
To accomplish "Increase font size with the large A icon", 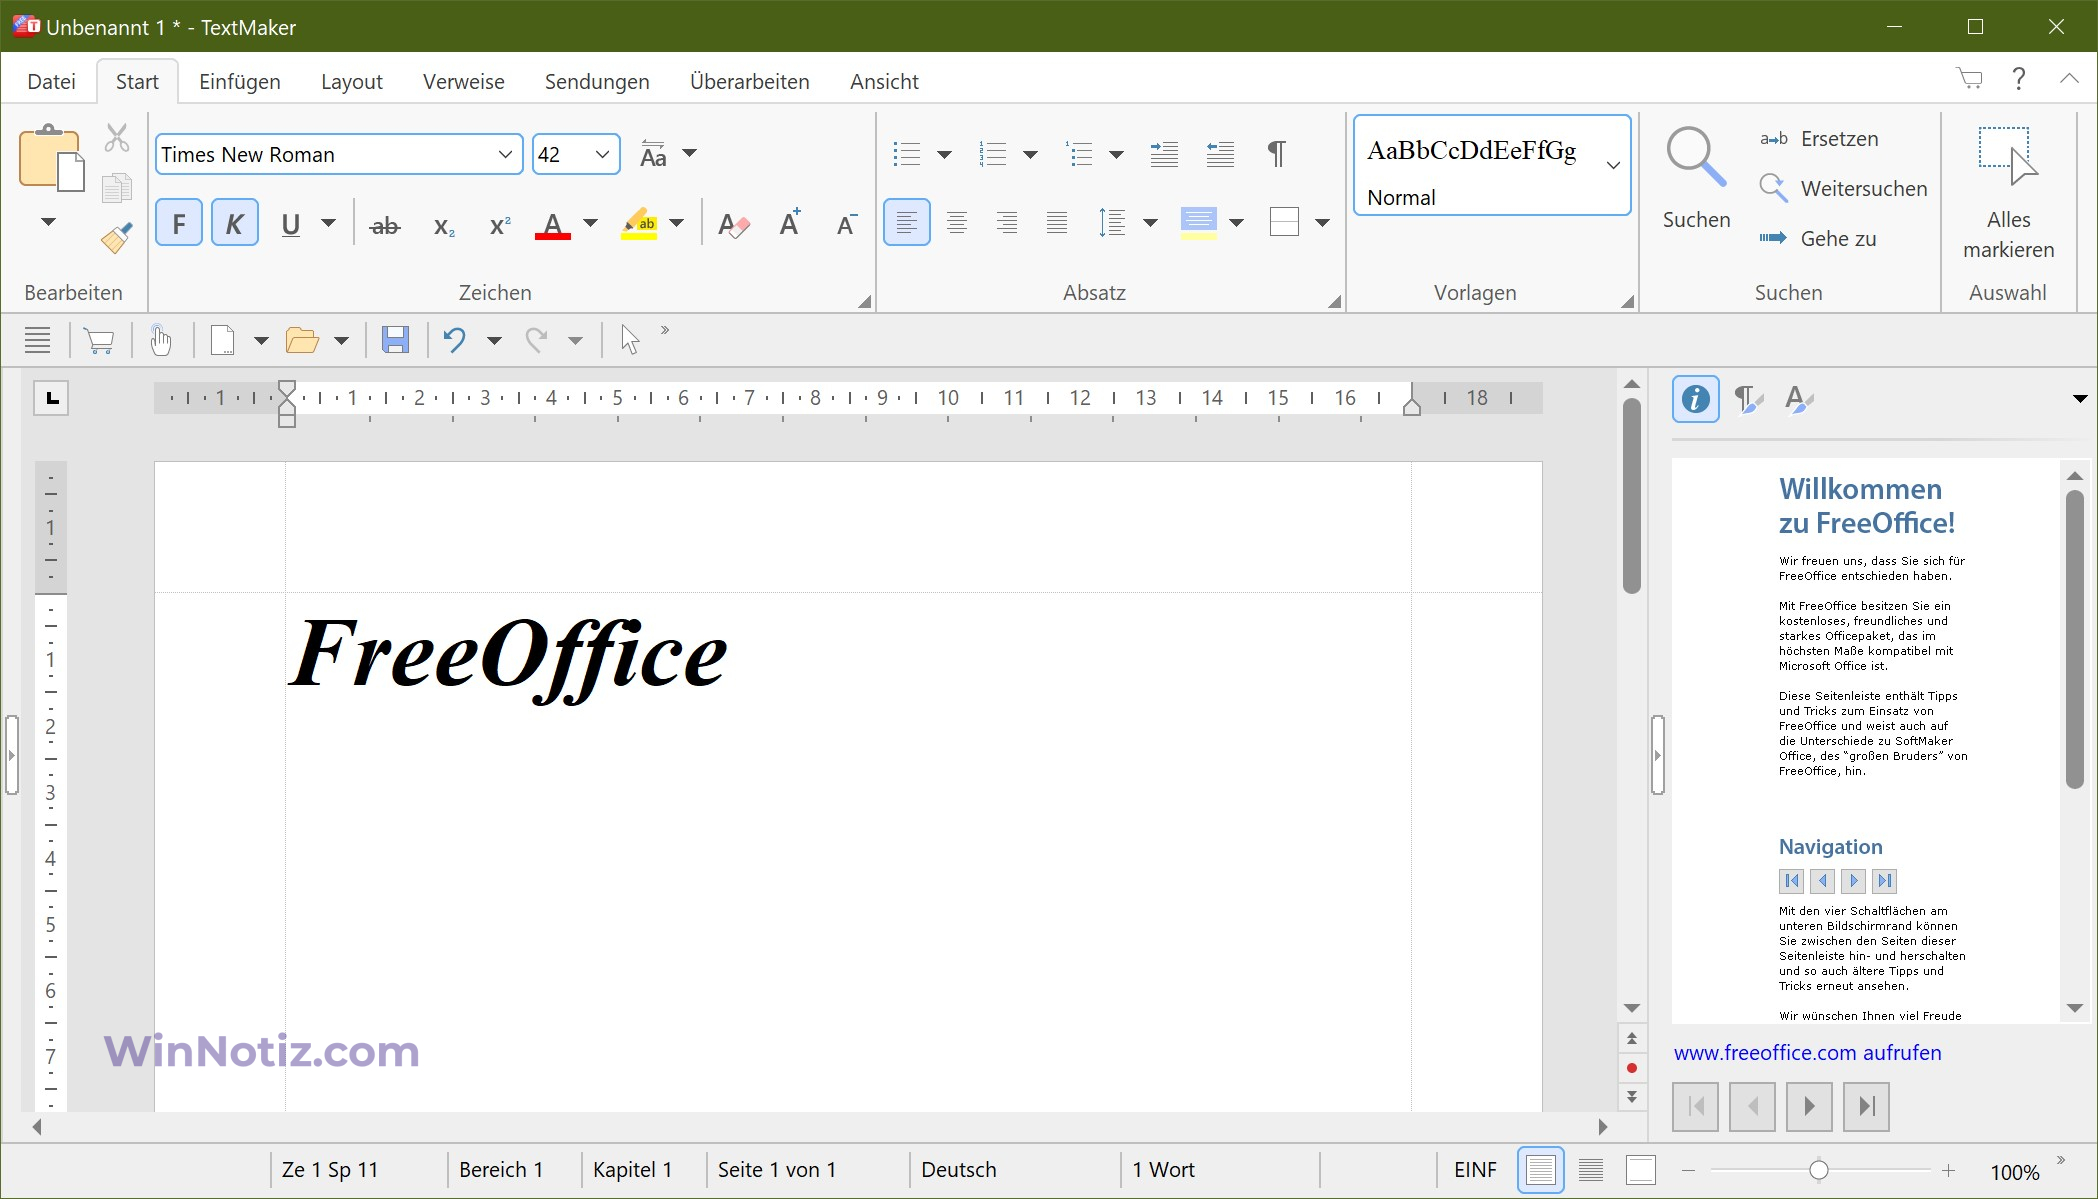I will 791,223.
